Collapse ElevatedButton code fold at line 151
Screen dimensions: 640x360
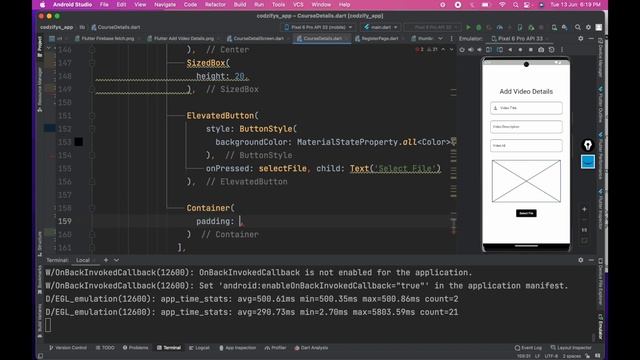[92, 116]
